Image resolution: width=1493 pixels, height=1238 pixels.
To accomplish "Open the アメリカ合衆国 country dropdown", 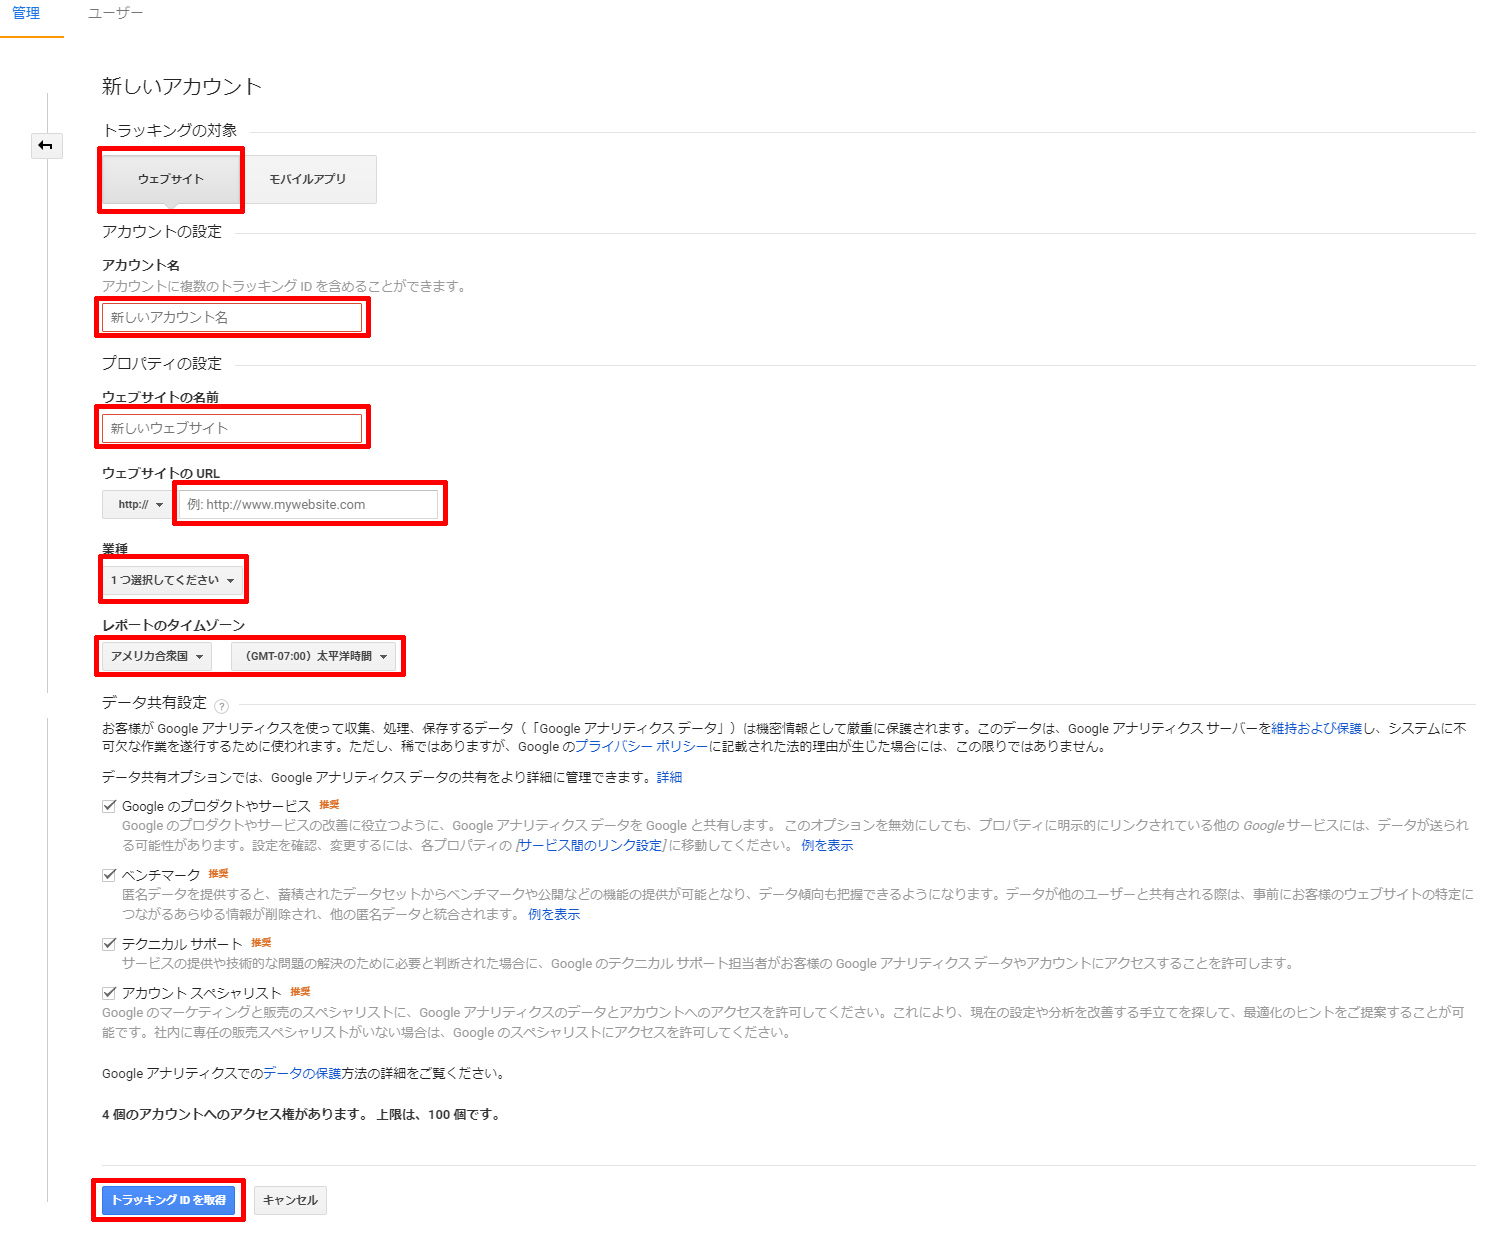I will 157,656.
